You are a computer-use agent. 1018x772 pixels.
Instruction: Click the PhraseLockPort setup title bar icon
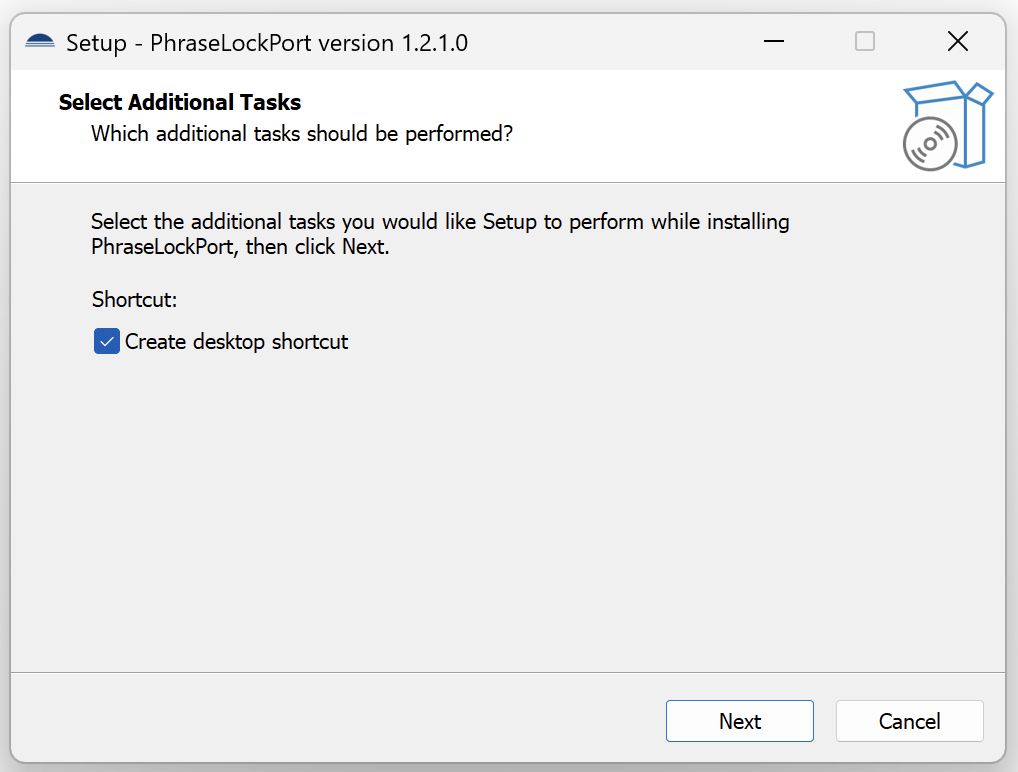40,42
